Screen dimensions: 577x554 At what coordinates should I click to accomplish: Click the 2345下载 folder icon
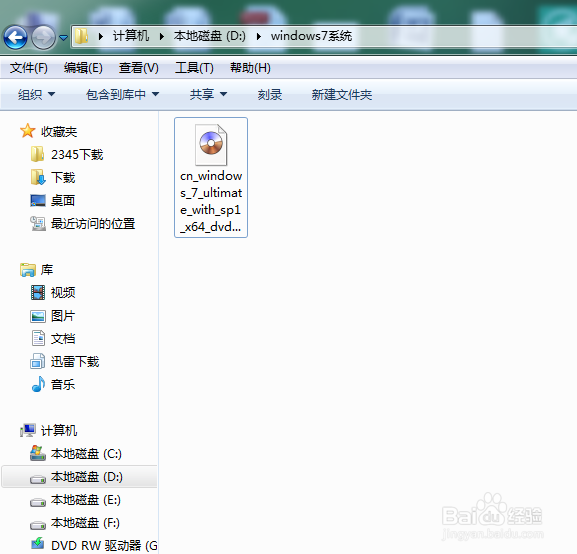(38, 154)
